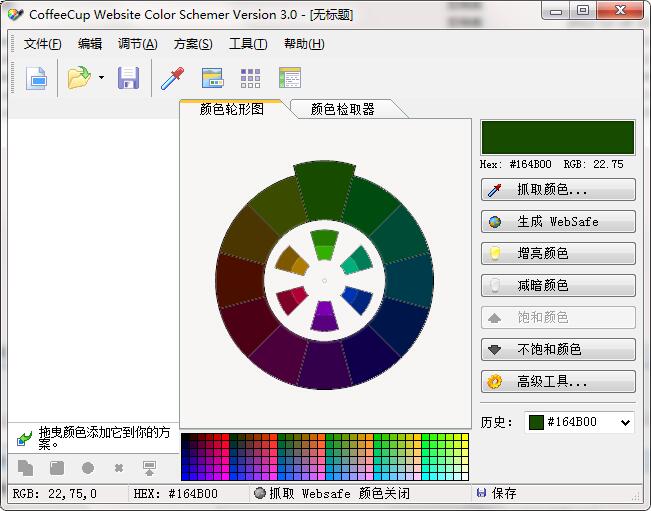Open the 工具(T) menu
Viewport: 651px width, 511px height.
(248, 44)
